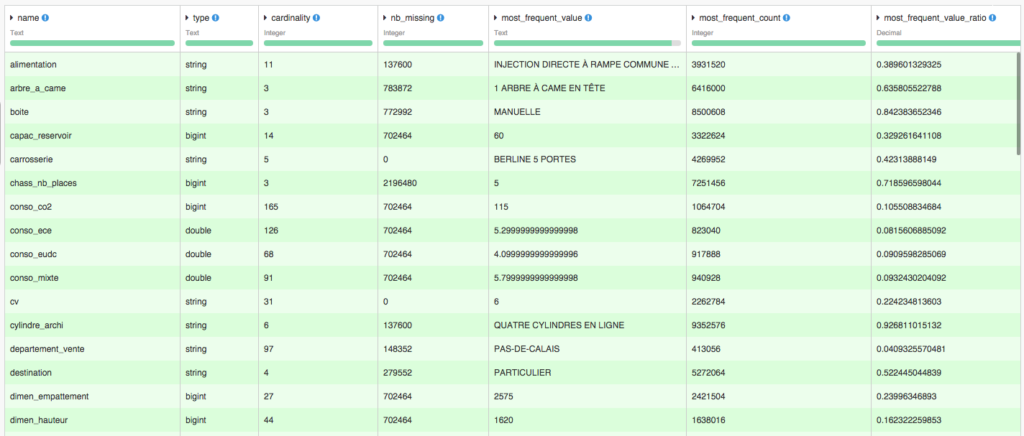Click the type column header label
Screen dimensions: 1024x436
tap(198, 19)
